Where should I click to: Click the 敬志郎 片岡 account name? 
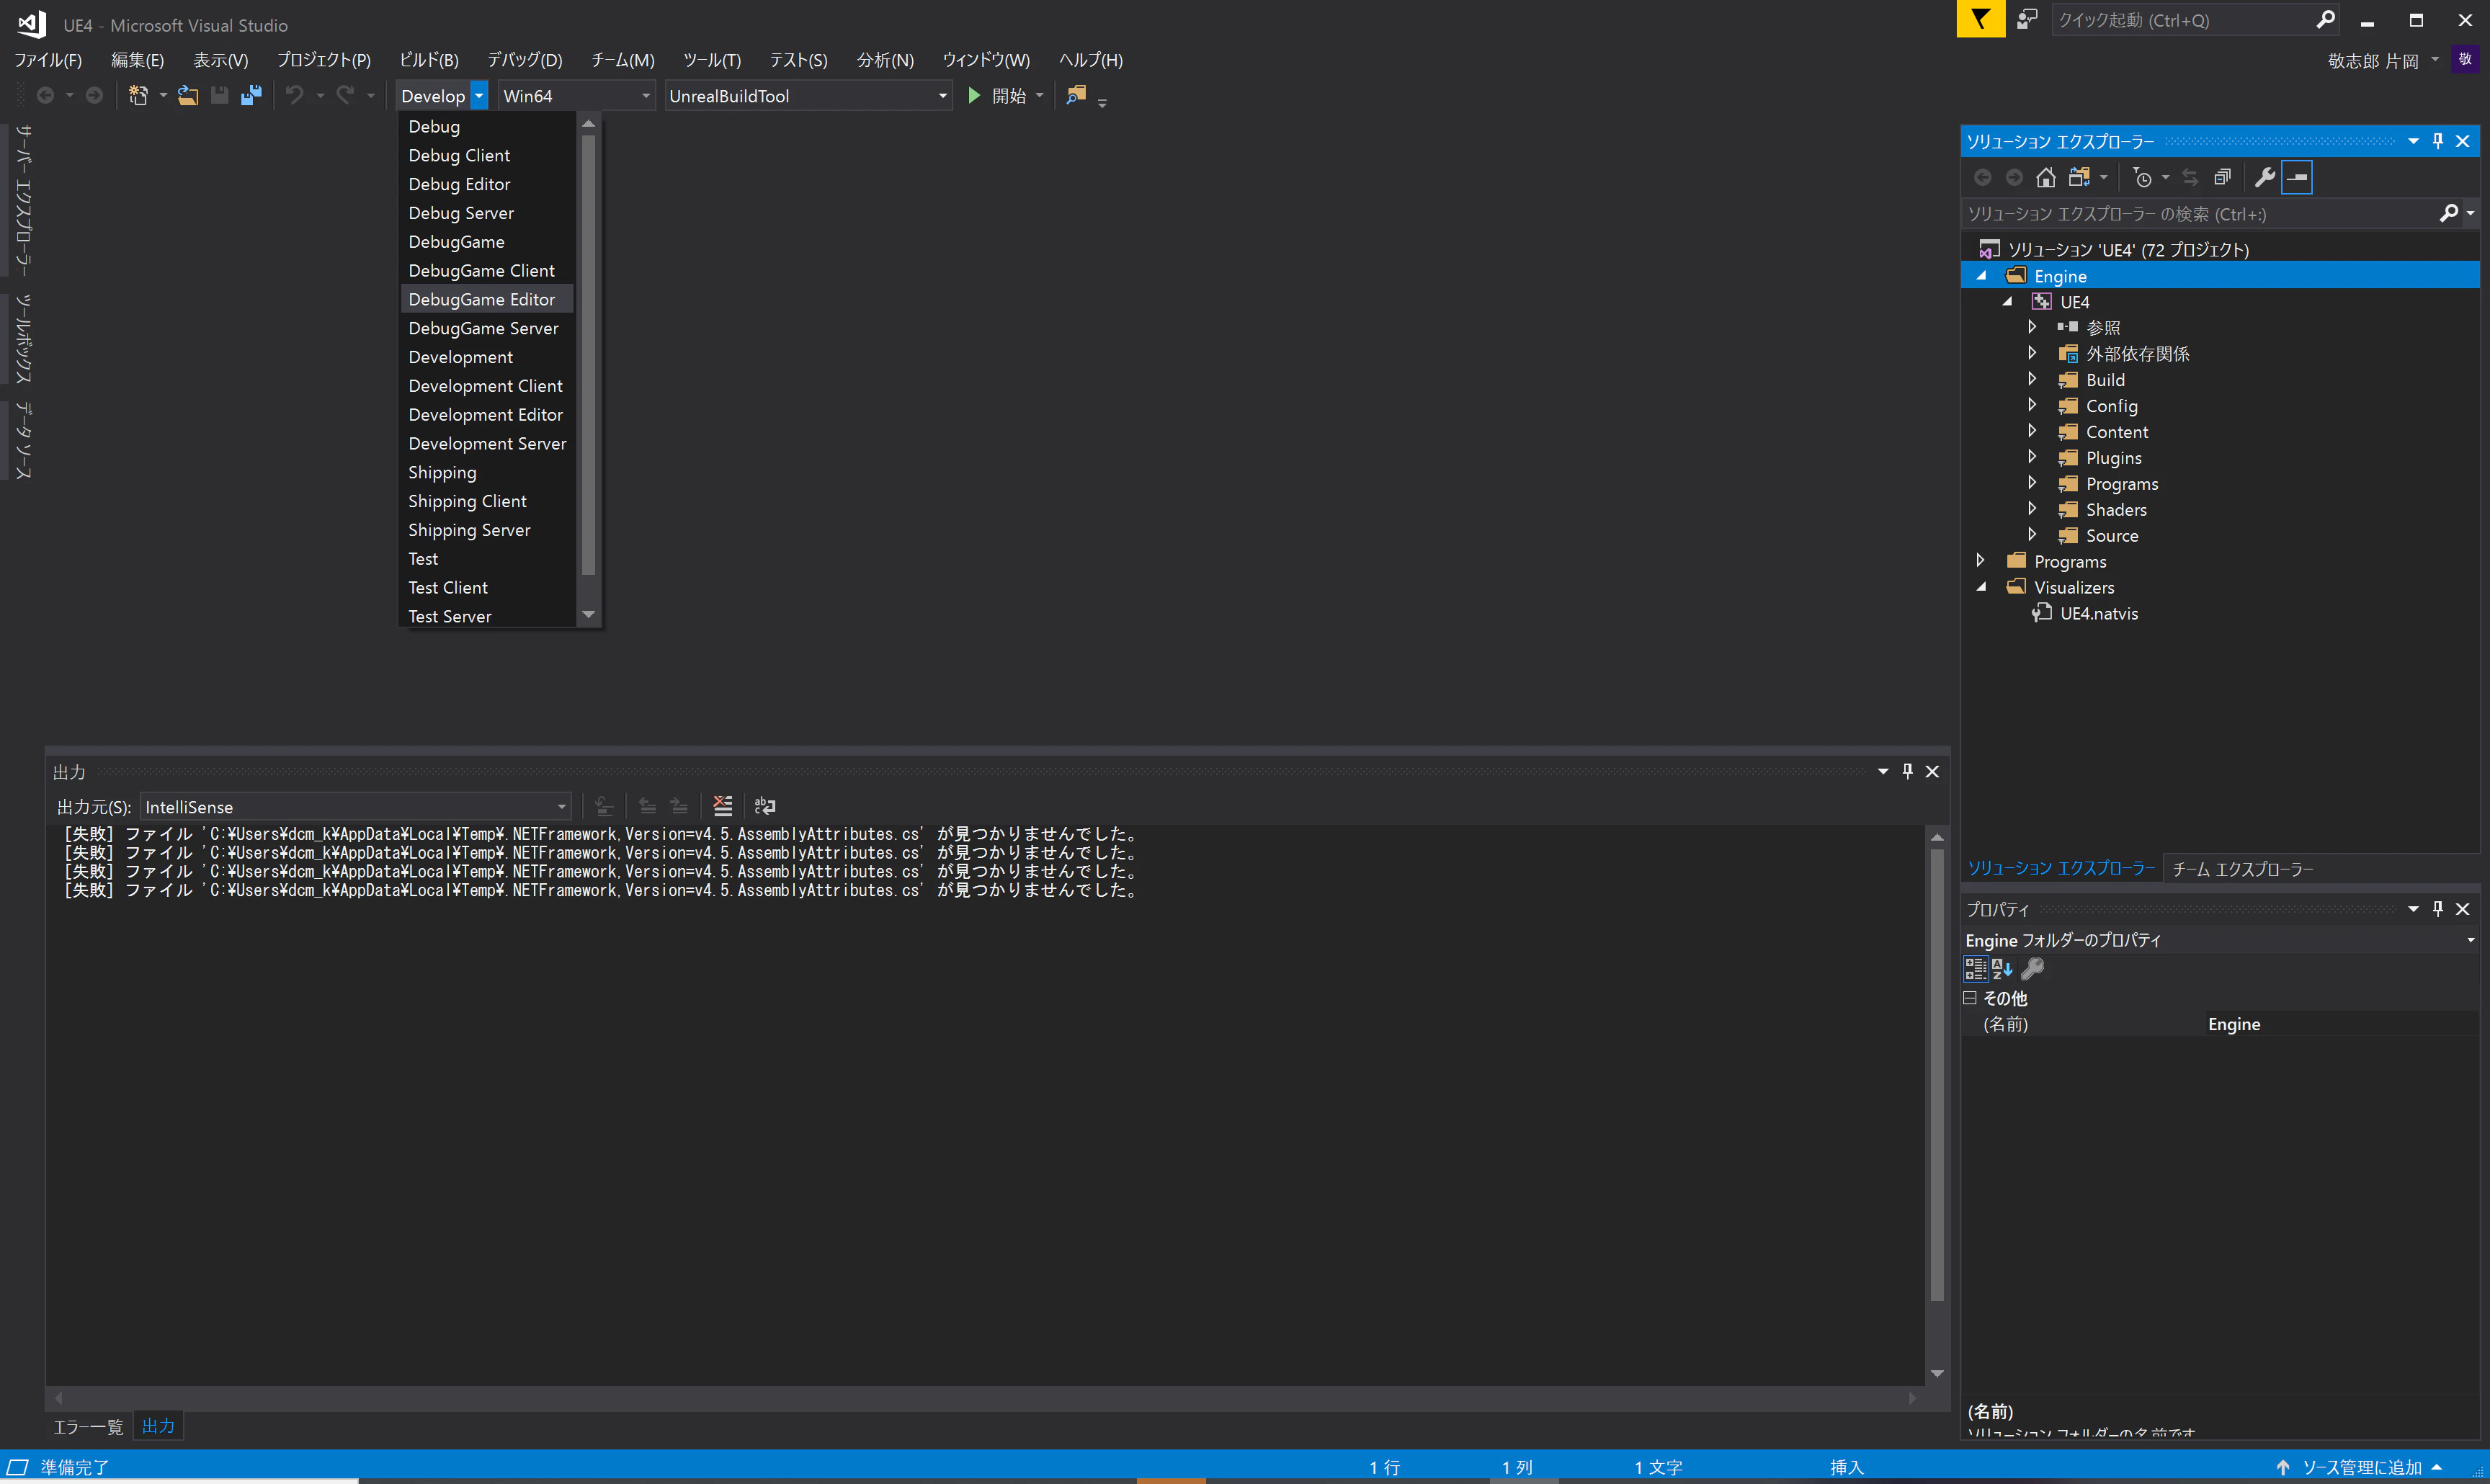click(x=2373, y=61)
